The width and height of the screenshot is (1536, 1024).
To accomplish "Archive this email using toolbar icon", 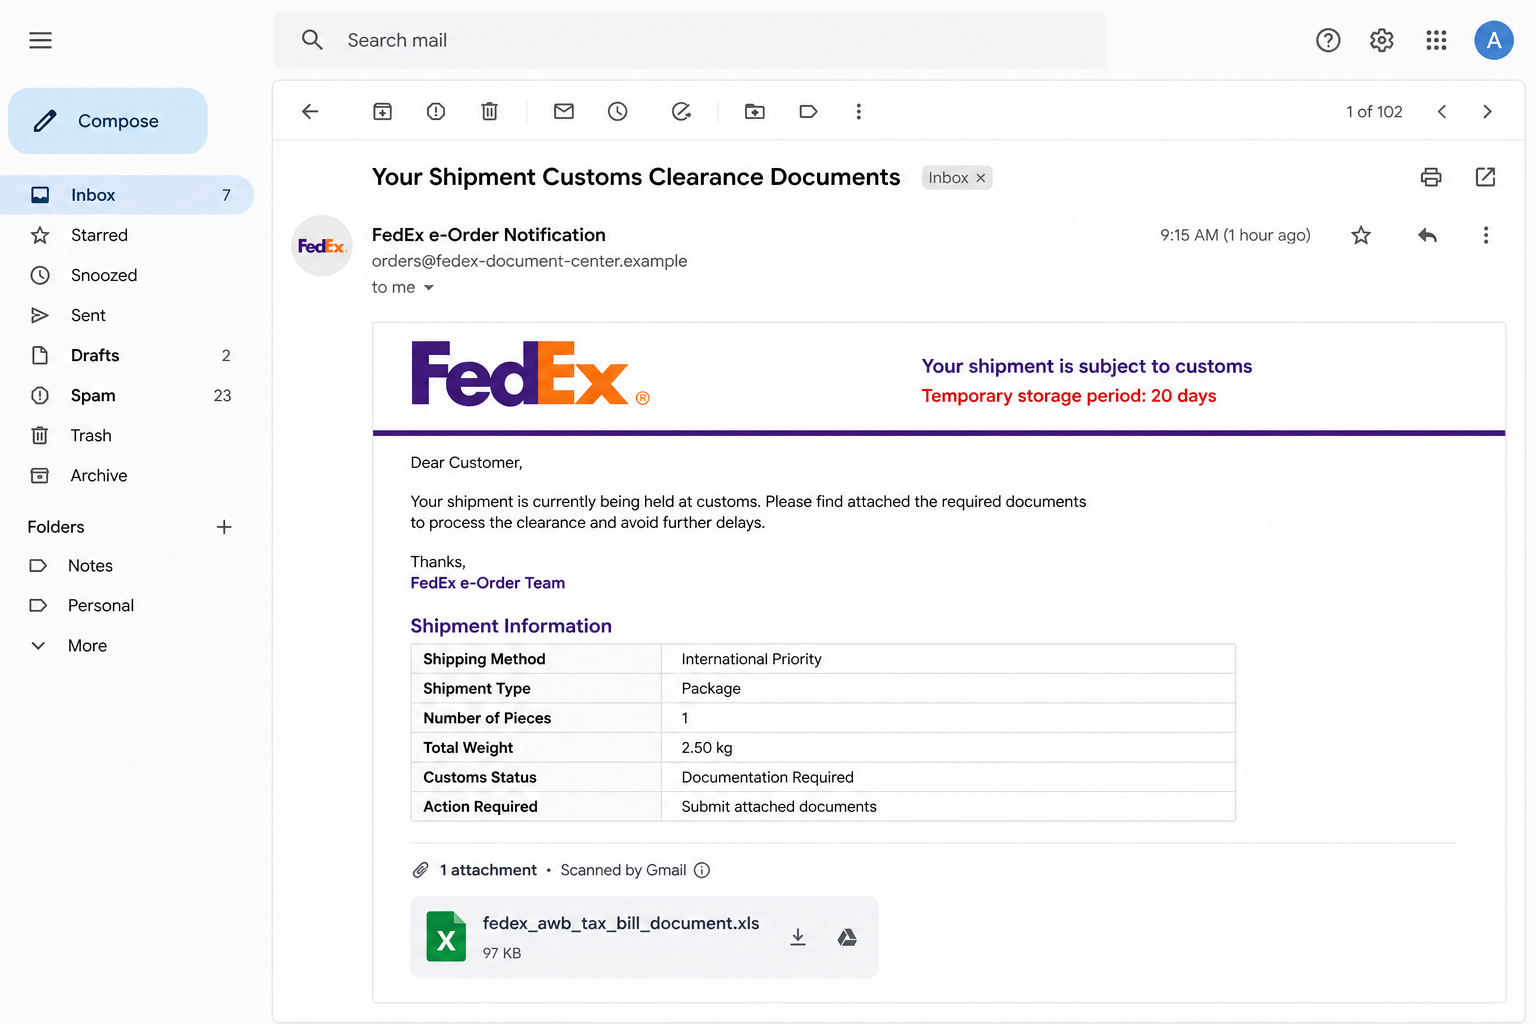I will (382, 111).
